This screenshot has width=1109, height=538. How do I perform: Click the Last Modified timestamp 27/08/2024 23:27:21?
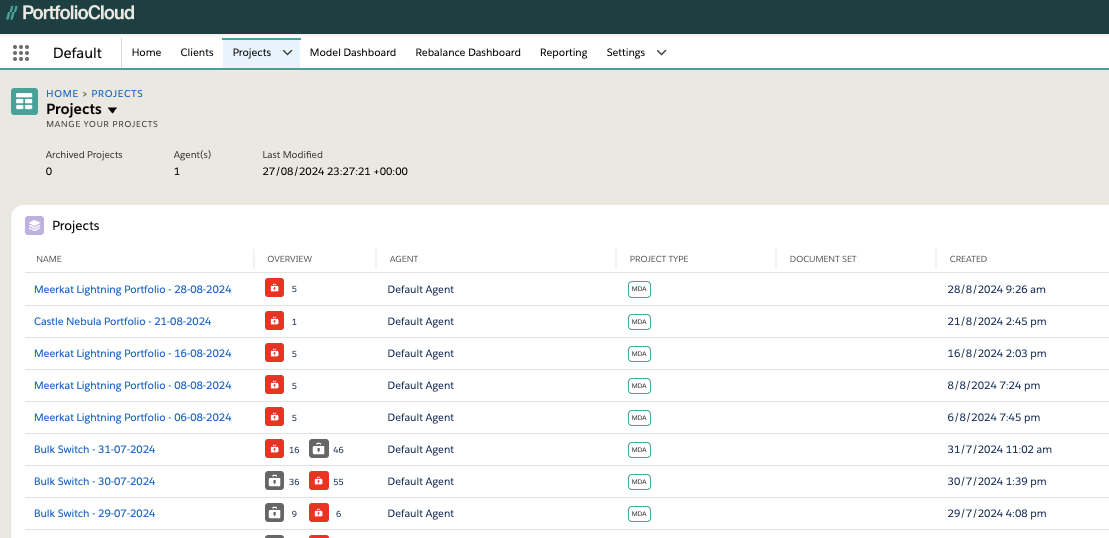pos(335,171)
